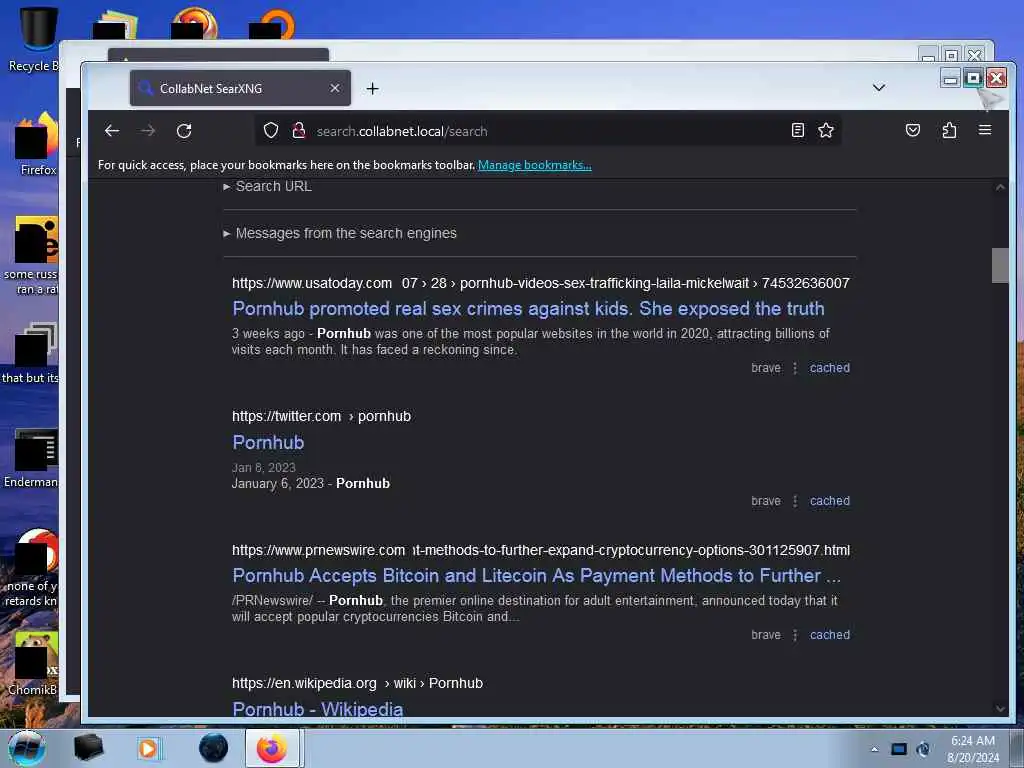Open the tracking protection shield icon
1024x768 pixels.
[271, 131]
